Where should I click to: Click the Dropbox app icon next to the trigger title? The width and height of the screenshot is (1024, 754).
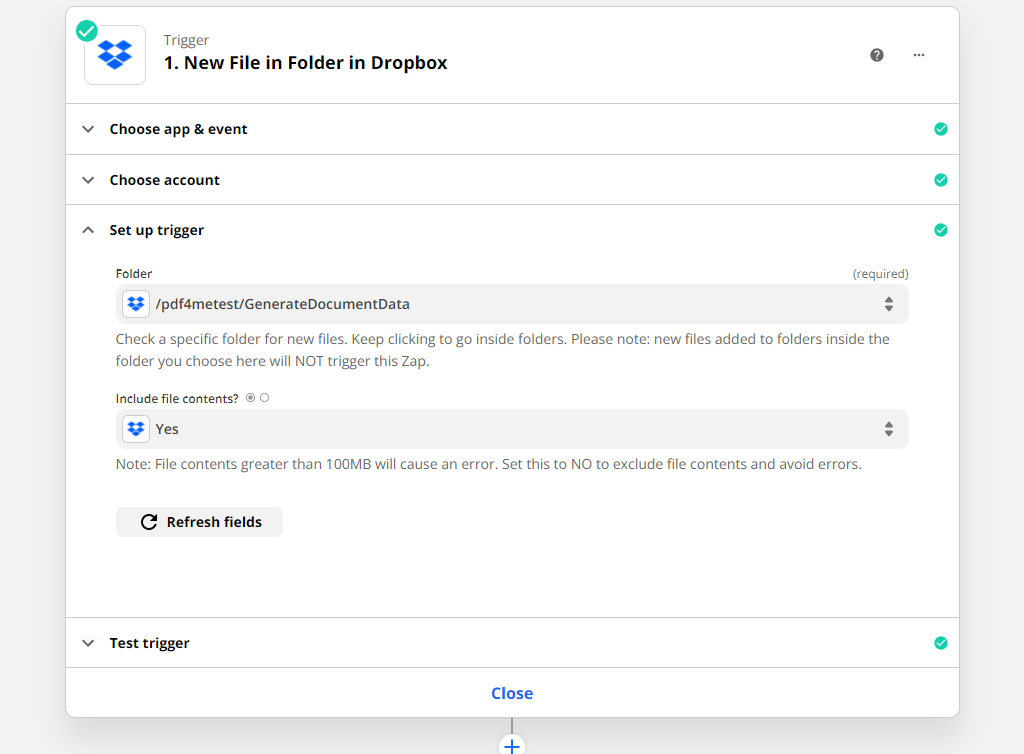point(114,55)
